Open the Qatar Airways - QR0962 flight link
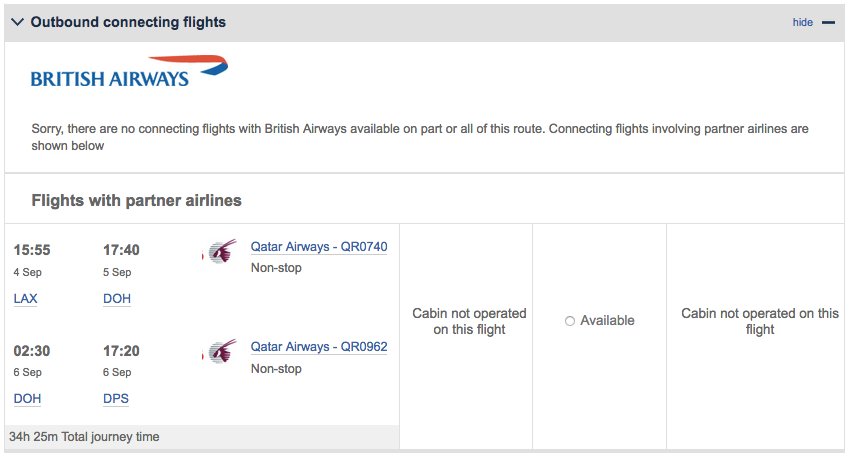This screenshot has height=456, width=850. (319, 347)
